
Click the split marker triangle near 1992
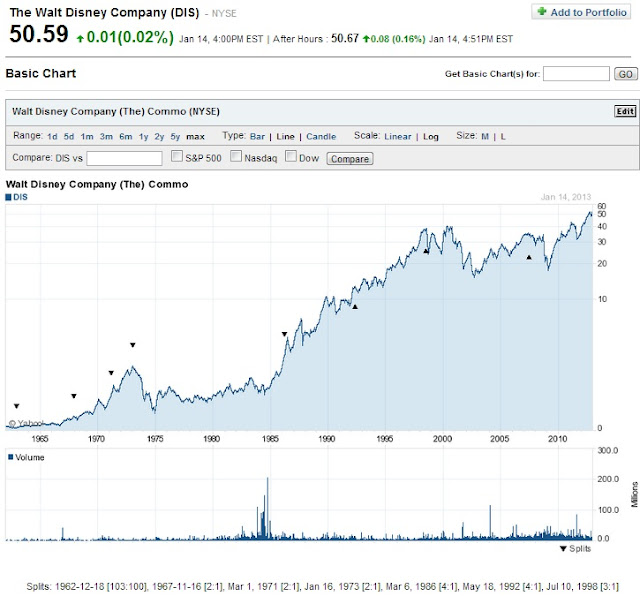pyautogui.click(x=355, y=307)
